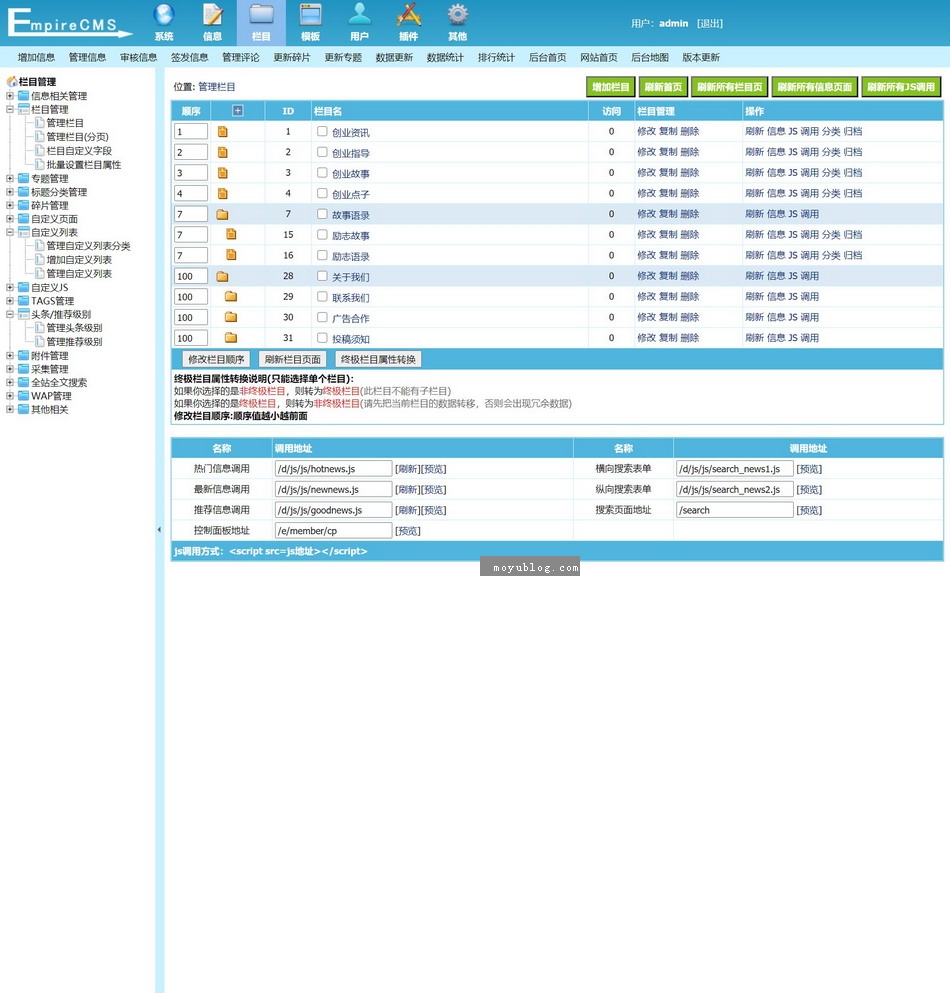Click the page icon in the 创业点子 row
The image size is (950, 993).
[222, 194]
